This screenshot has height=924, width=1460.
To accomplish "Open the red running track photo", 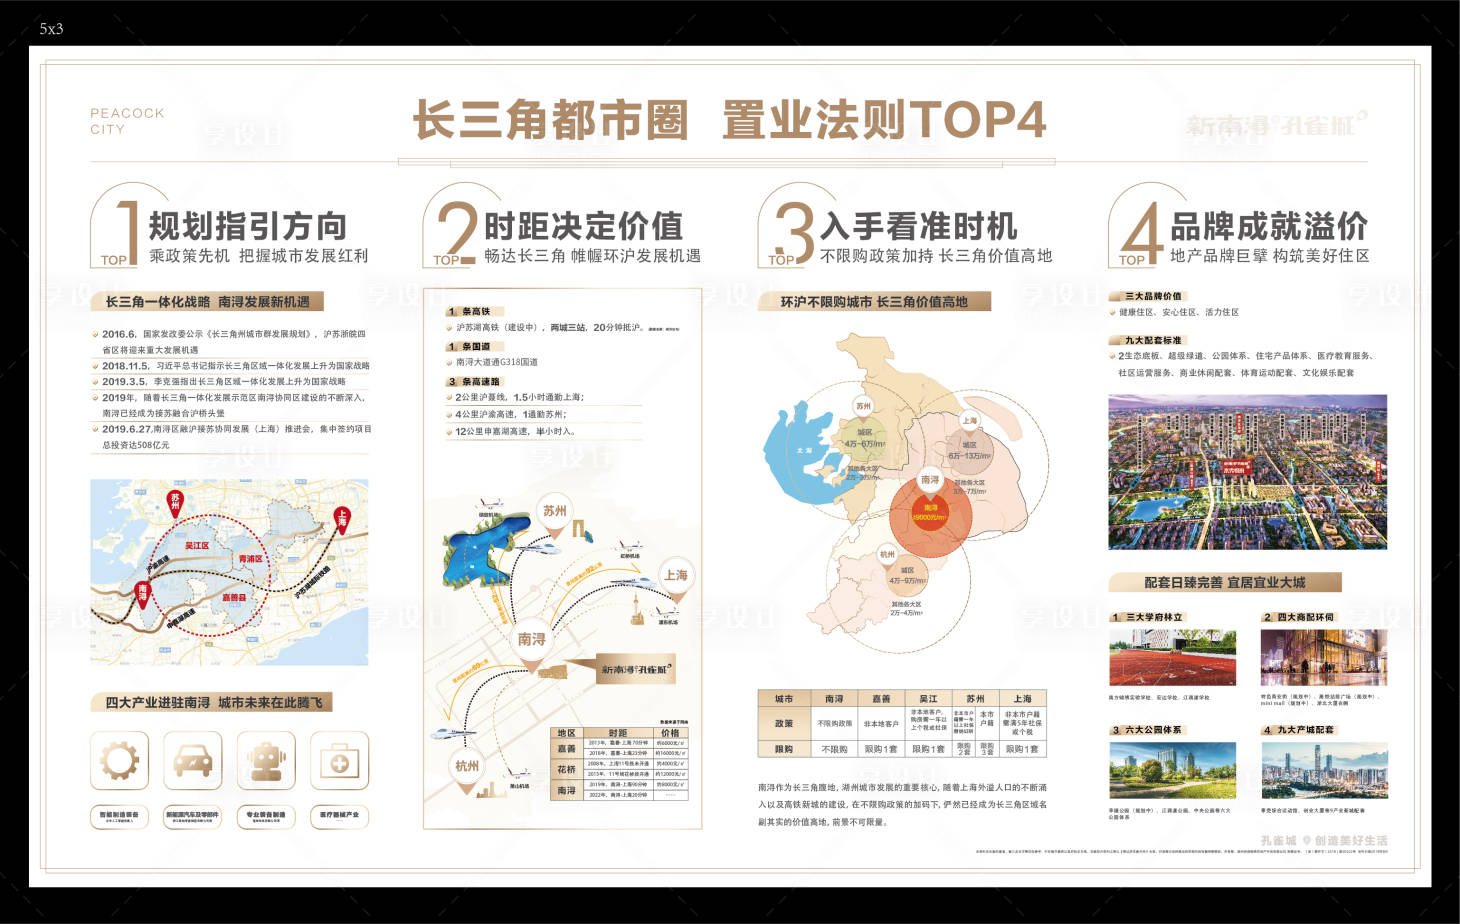I will (x=1172, y=657).
